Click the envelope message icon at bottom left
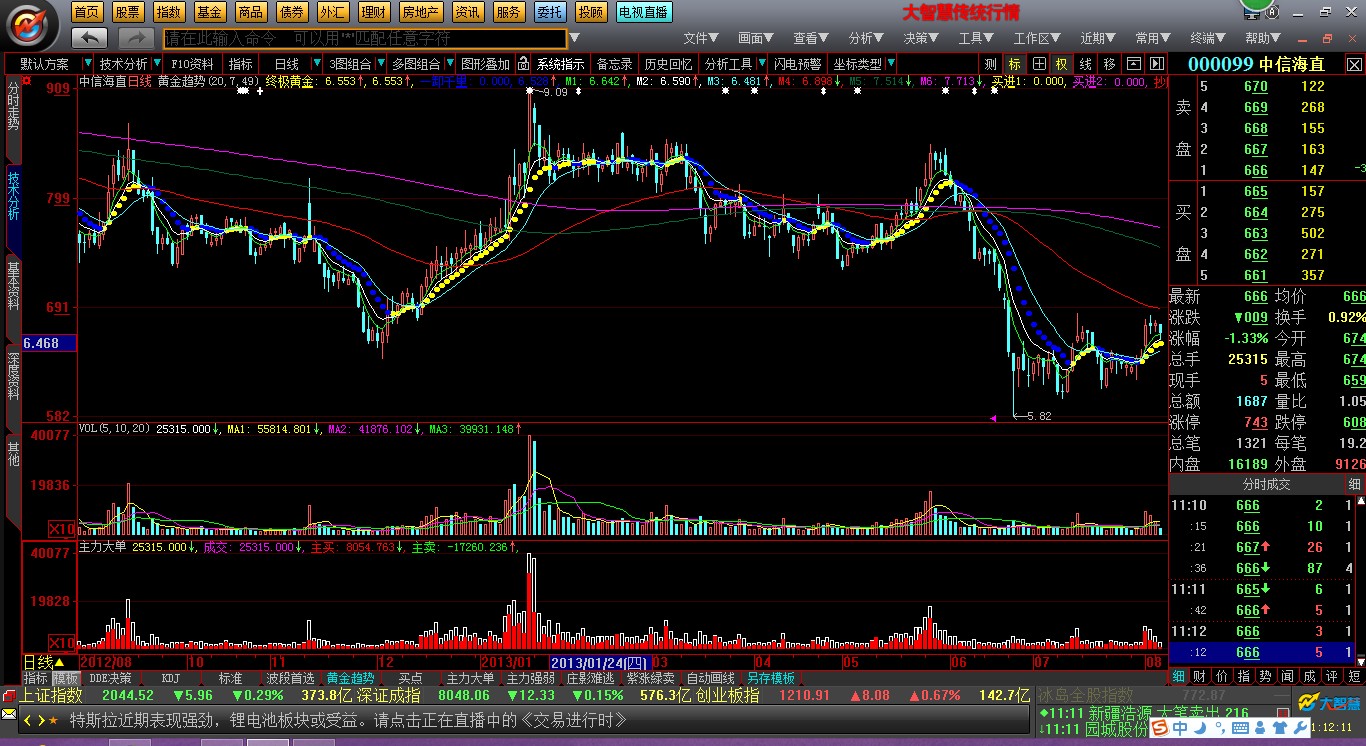Image resolution: width=1366 pixels, height=746 pixels. coord(9,713)
